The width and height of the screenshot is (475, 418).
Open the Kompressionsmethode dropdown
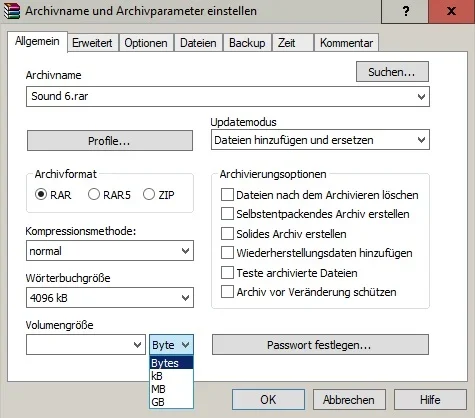click(110, 251)
